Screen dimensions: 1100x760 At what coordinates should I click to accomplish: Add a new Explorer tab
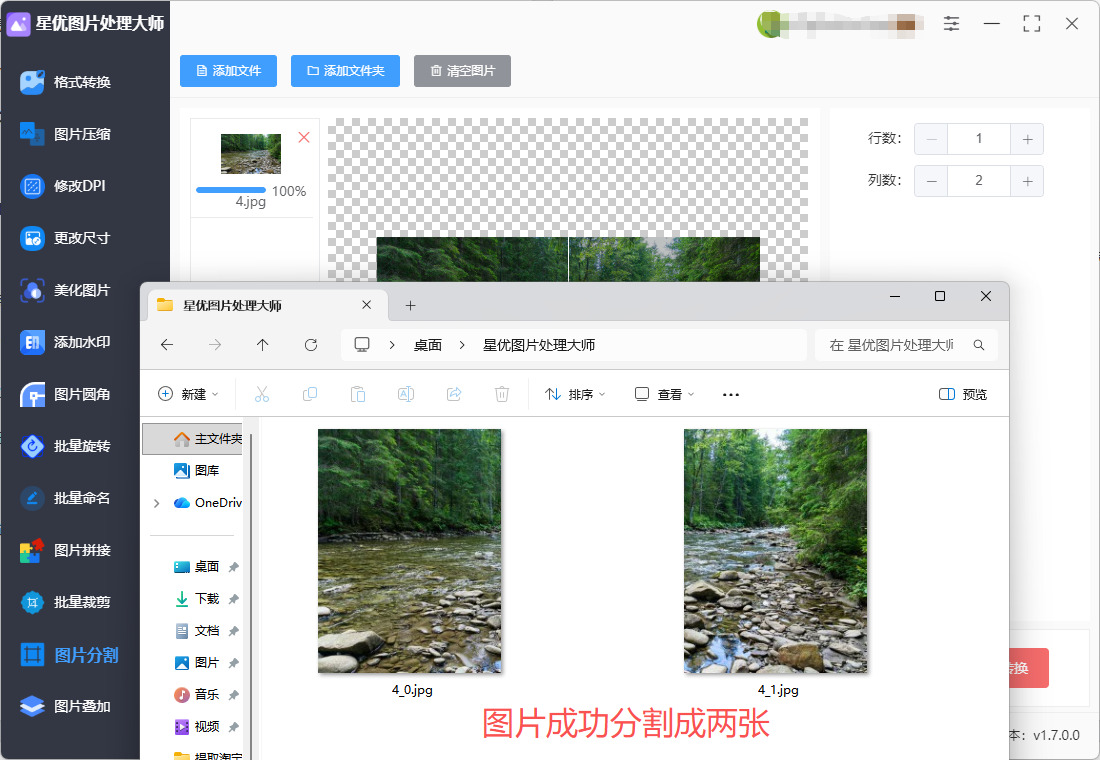(x=410, y=305)
